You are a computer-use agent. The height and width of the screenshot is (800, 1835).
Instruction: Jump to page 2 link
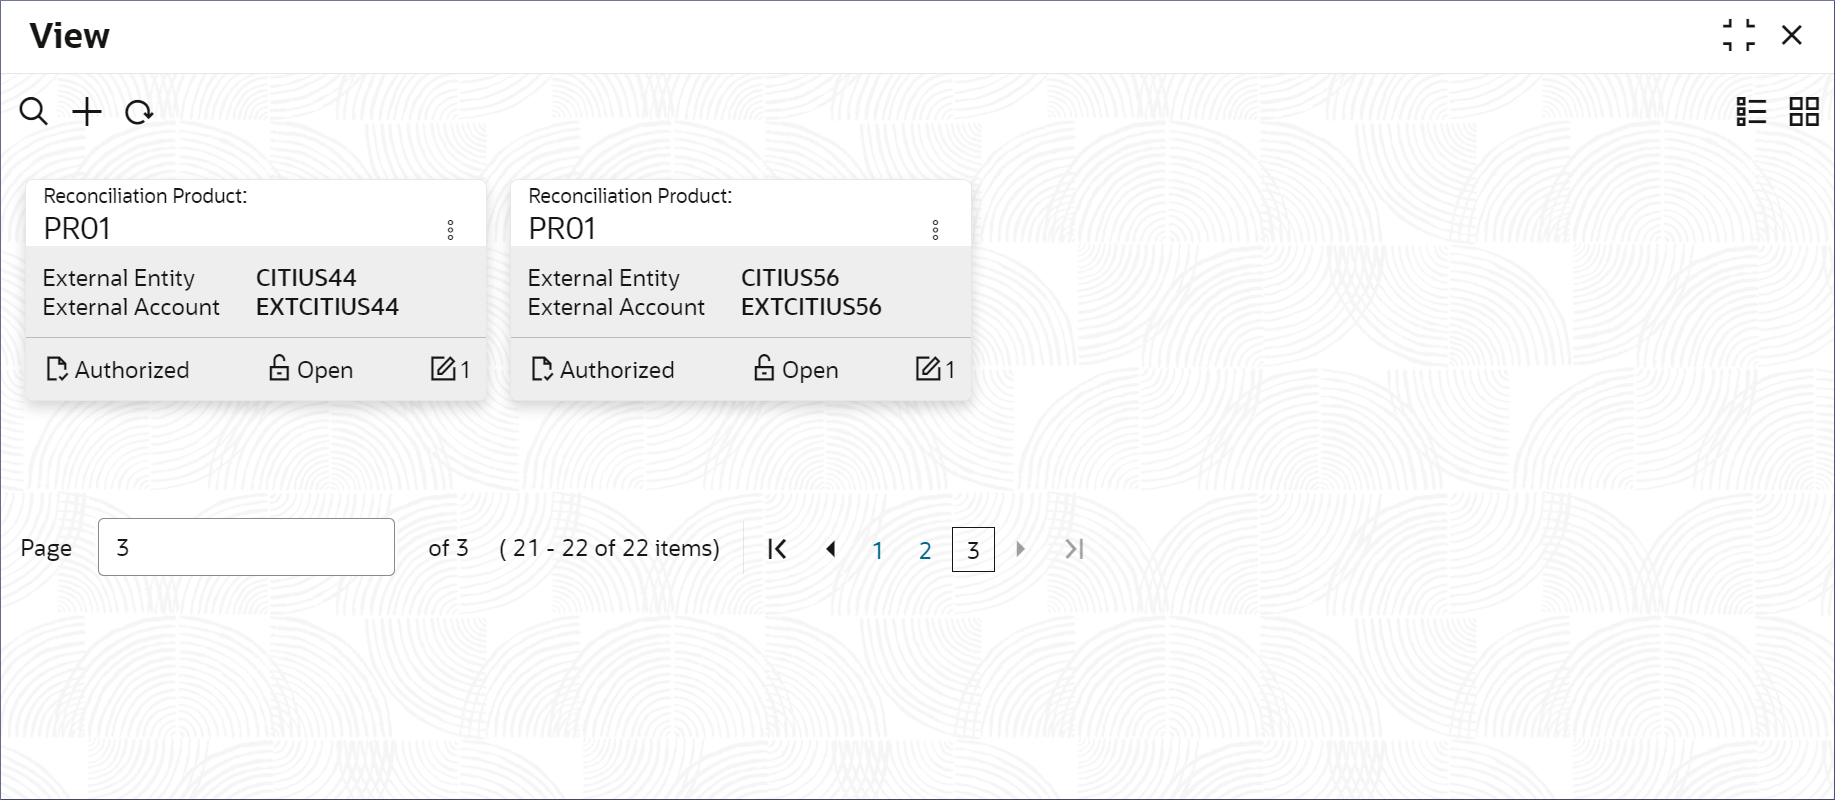click(x=925, y=550)
